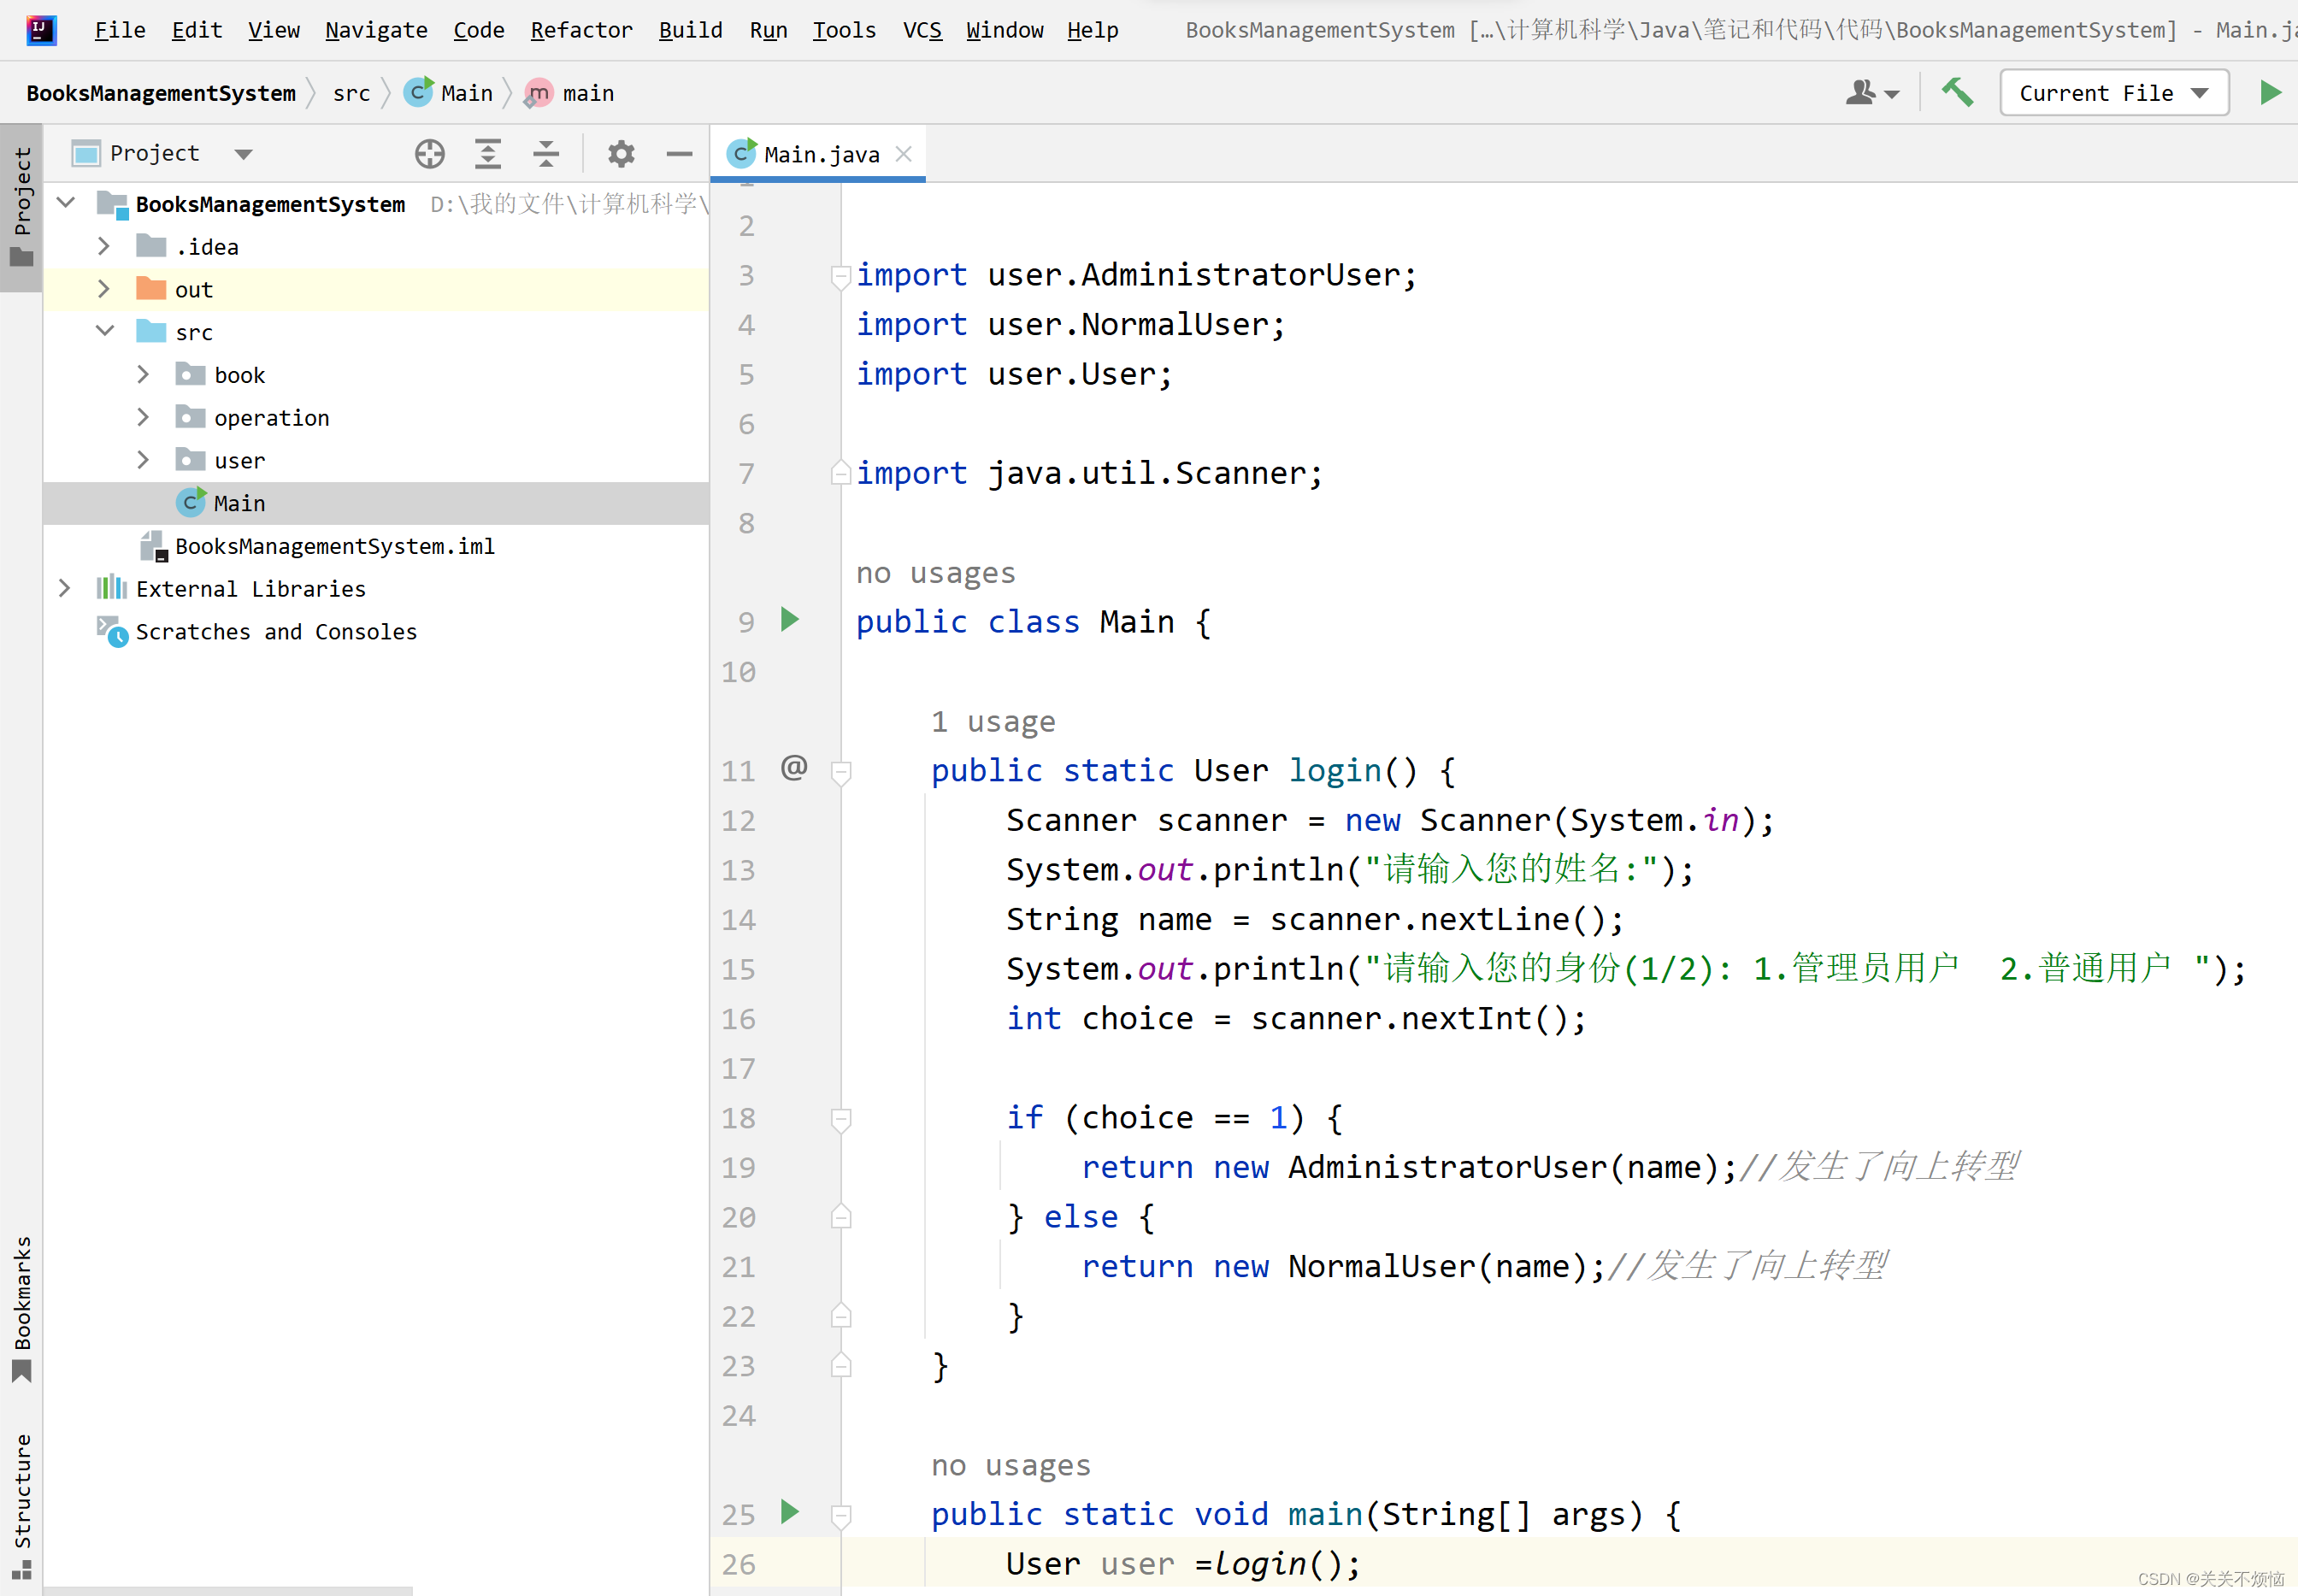Click the Run configuration play button line 9

[x=789, y=620]
